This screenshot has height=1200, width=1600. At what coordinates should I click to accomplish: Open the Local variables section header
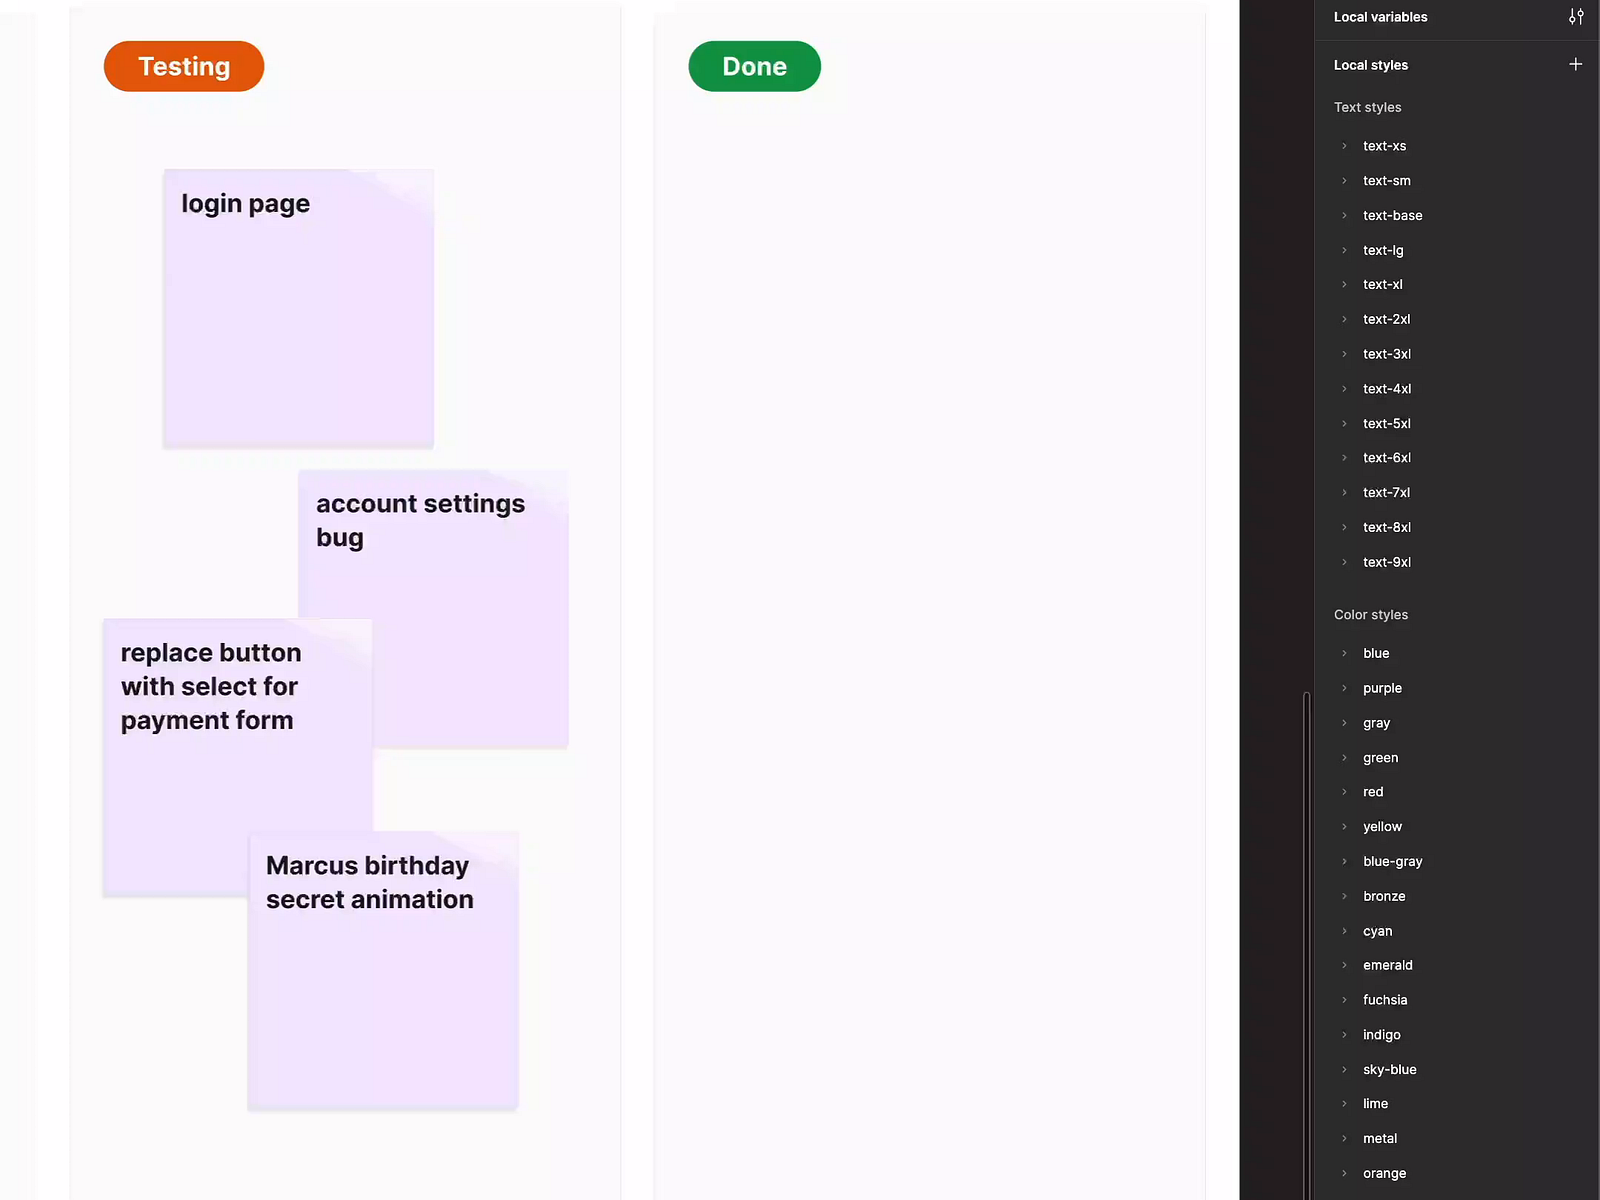pos(1380,16)
